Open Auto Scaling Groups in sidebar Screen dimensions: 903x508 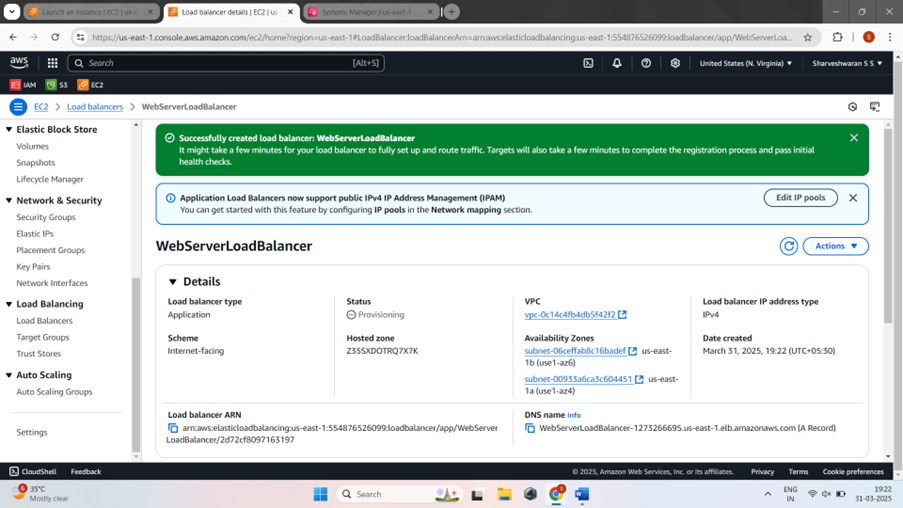pos(54,392)
